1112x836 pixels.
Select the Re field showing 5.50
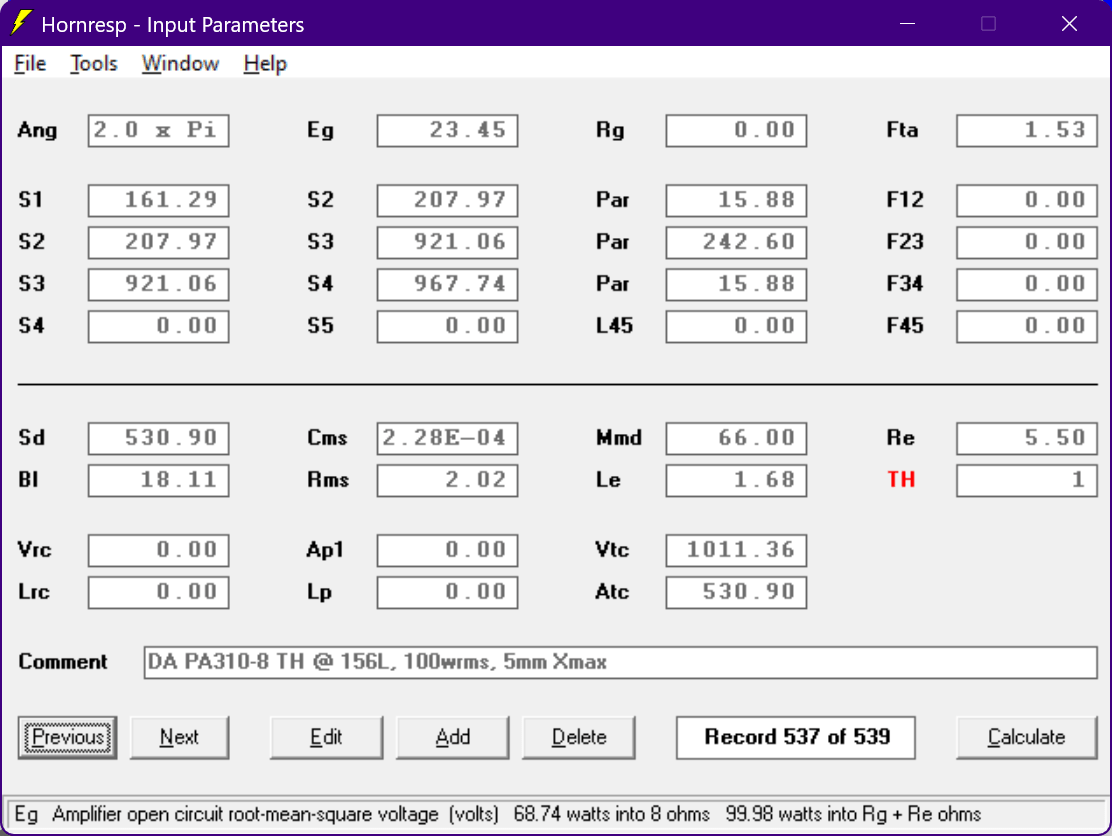tap(1027, 438)
